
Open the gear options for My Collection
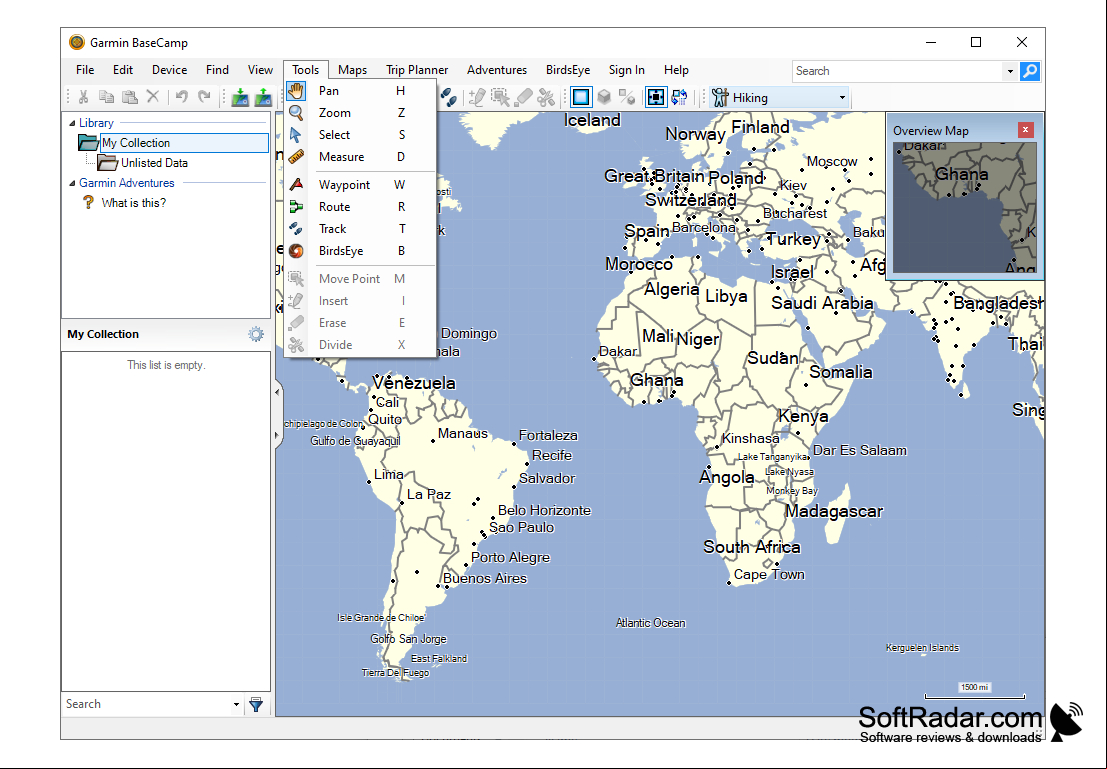pos(256,334)
